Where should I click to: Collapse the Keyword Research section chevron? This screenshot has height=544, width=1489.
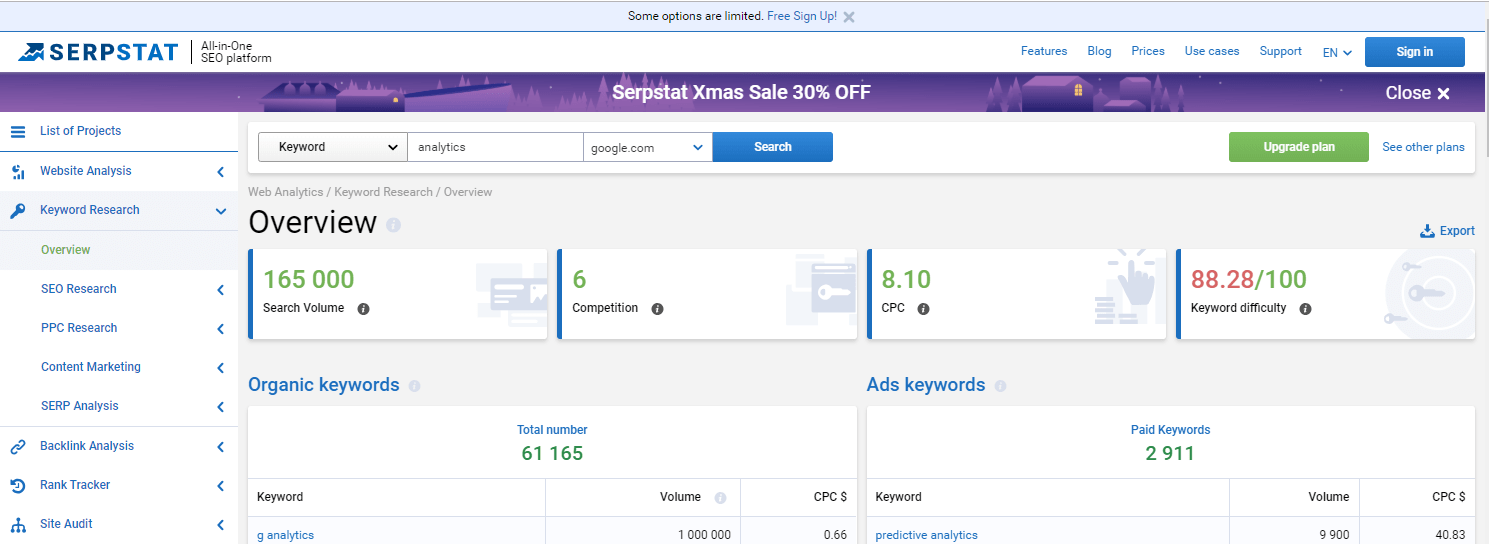(220, 211)
